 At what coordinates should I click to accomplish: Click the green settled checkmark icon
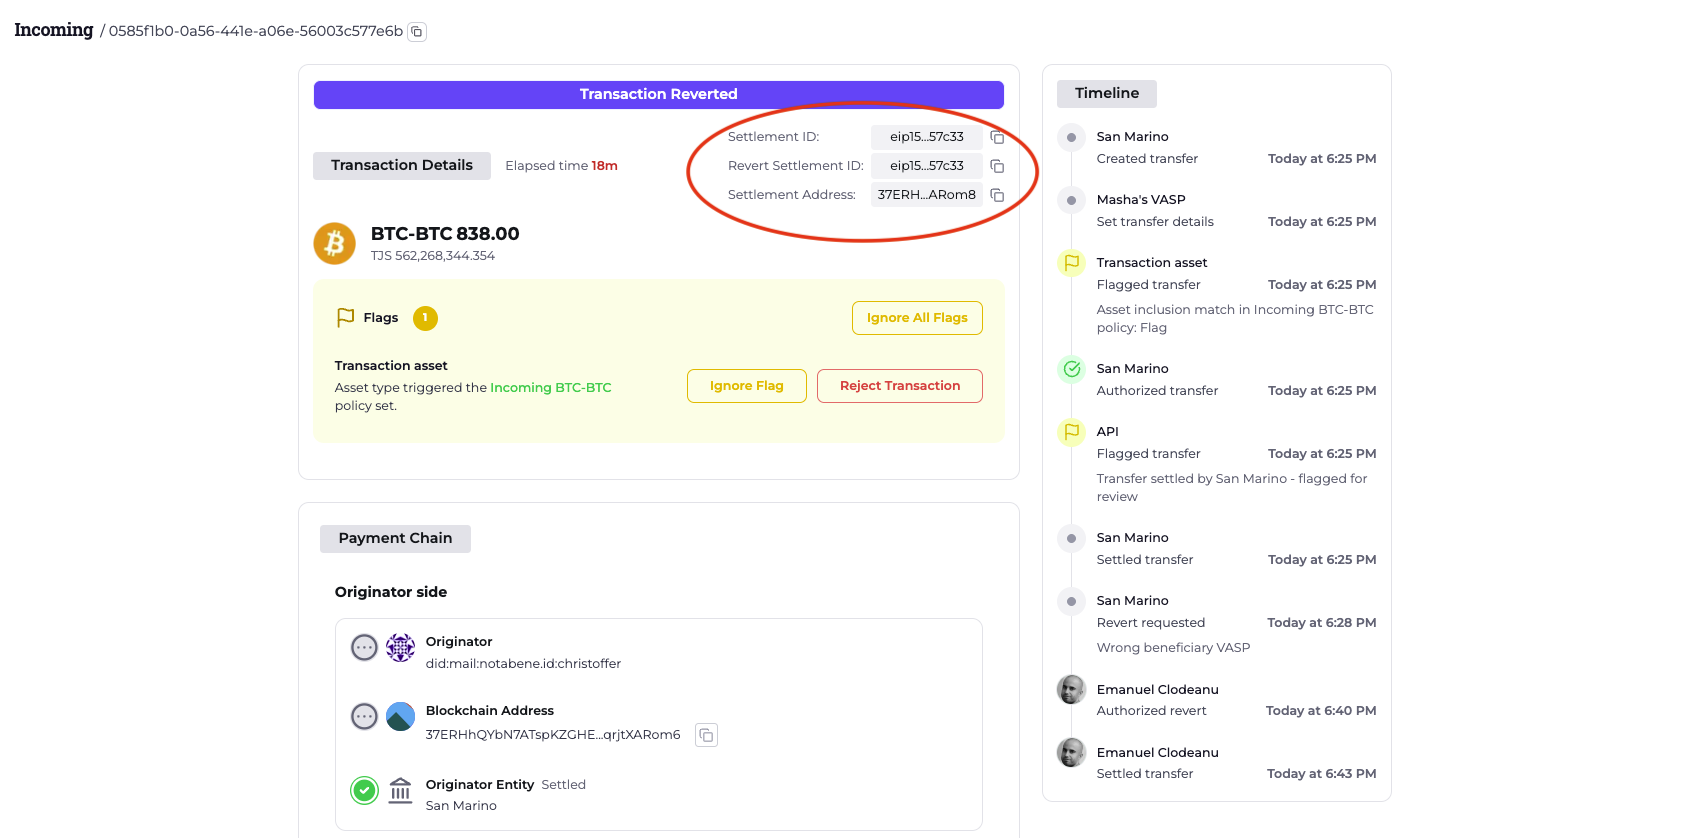point(364,791)
